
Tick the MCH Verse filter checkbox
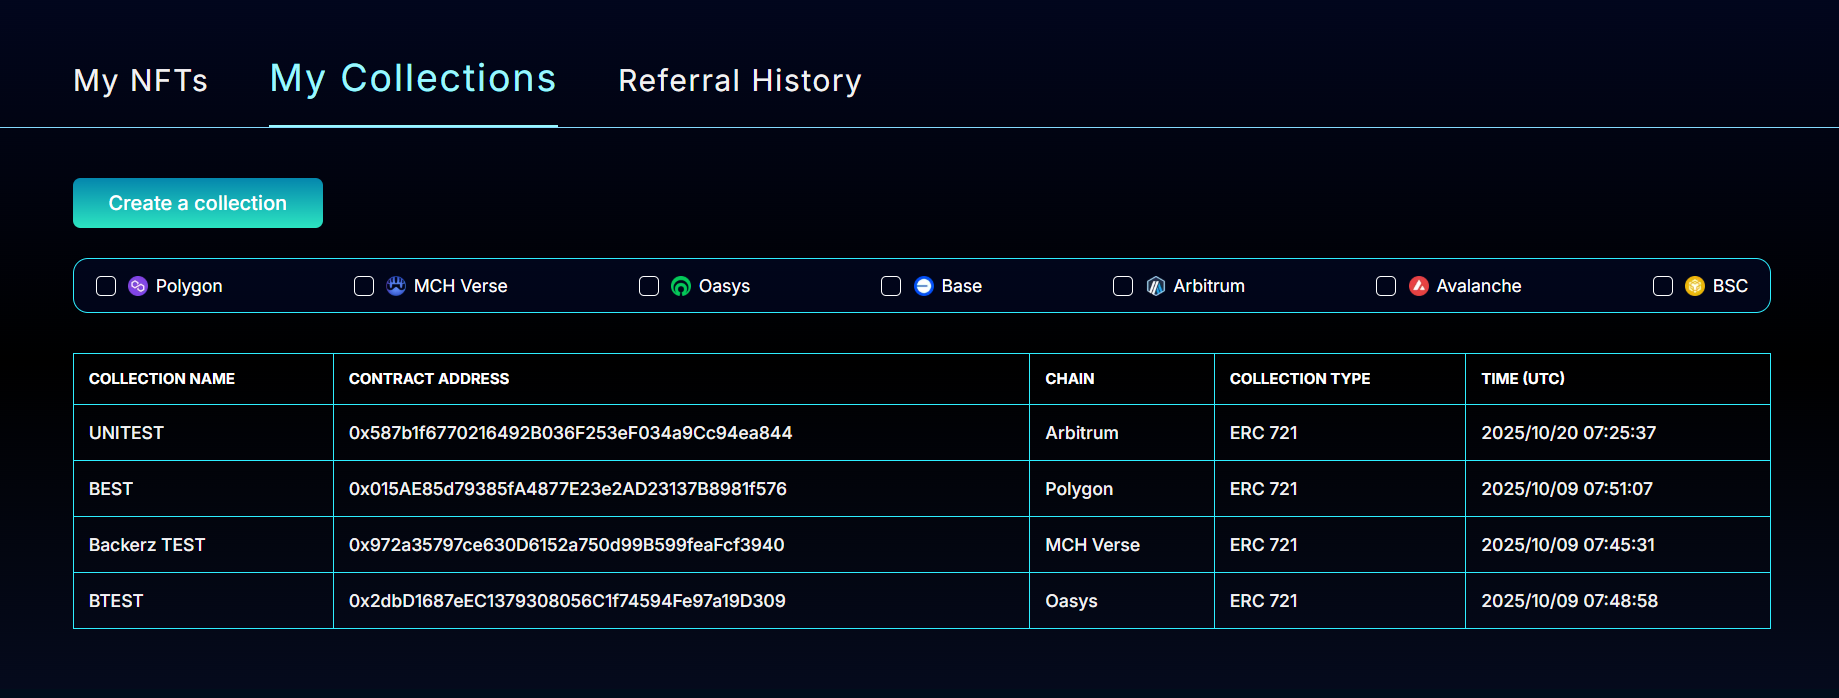pos(364,286)
